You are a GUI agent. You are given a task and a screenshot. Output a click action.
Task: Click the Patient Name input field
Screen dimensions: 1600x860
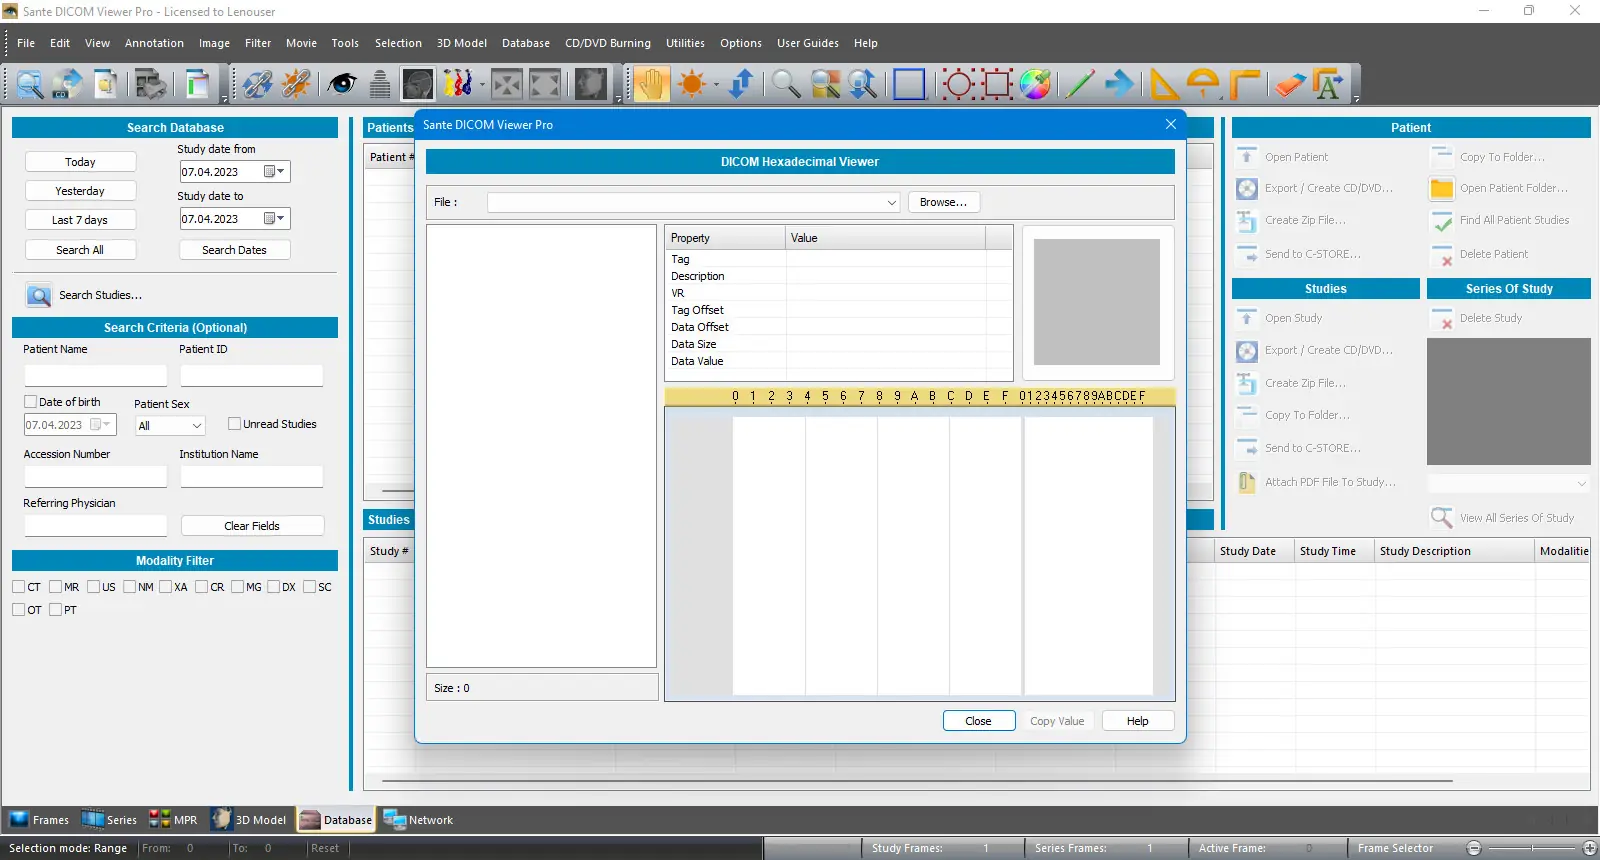click(x=96, y=375)
